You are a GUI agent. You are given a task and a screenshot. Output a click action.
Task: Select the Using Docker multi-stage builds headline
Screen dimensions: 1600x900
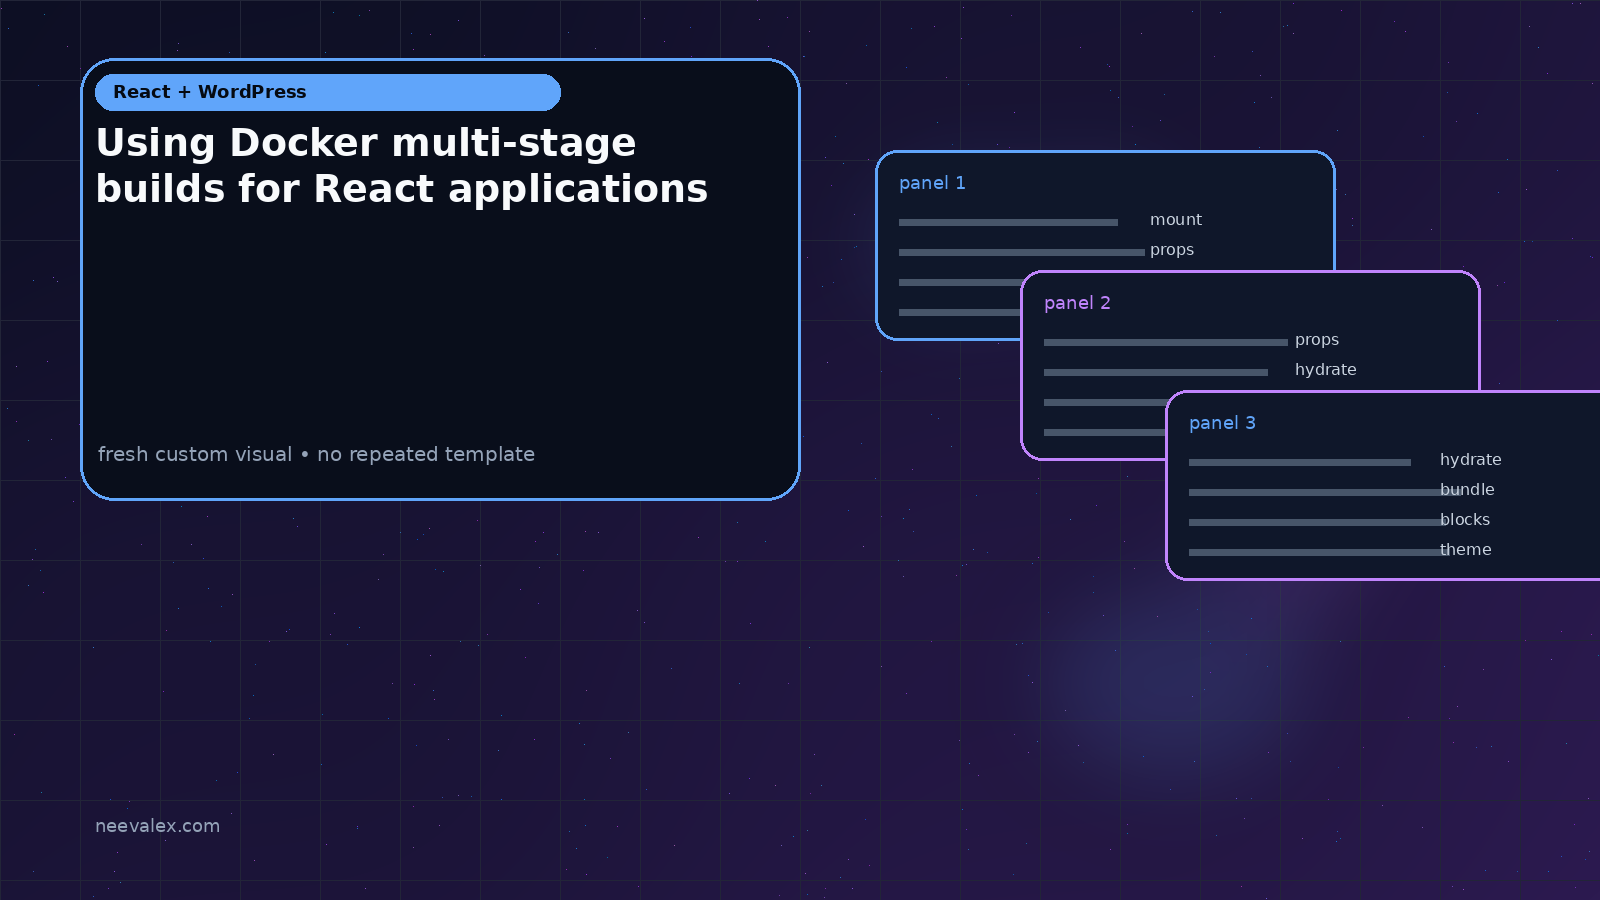402,166
